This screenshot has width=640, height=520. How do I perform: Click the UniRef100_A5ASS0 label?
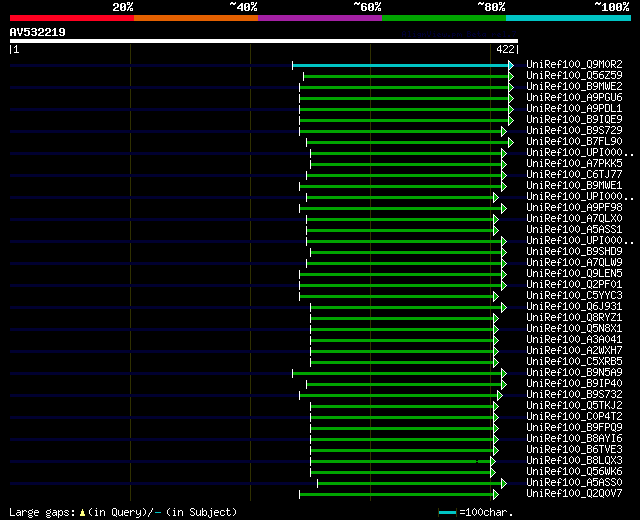click(574, 483)
